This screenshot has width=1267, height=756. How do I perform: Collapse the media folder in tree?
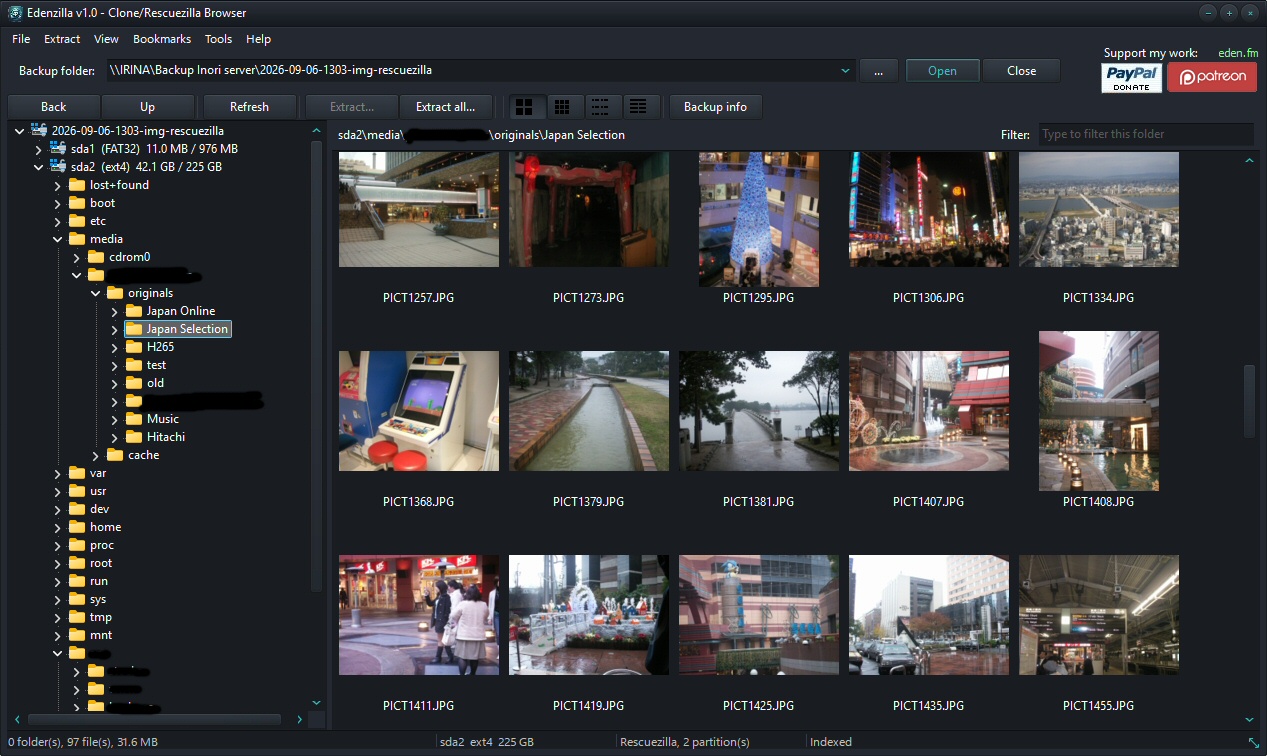pyautogui.click(x=57, y=239)
